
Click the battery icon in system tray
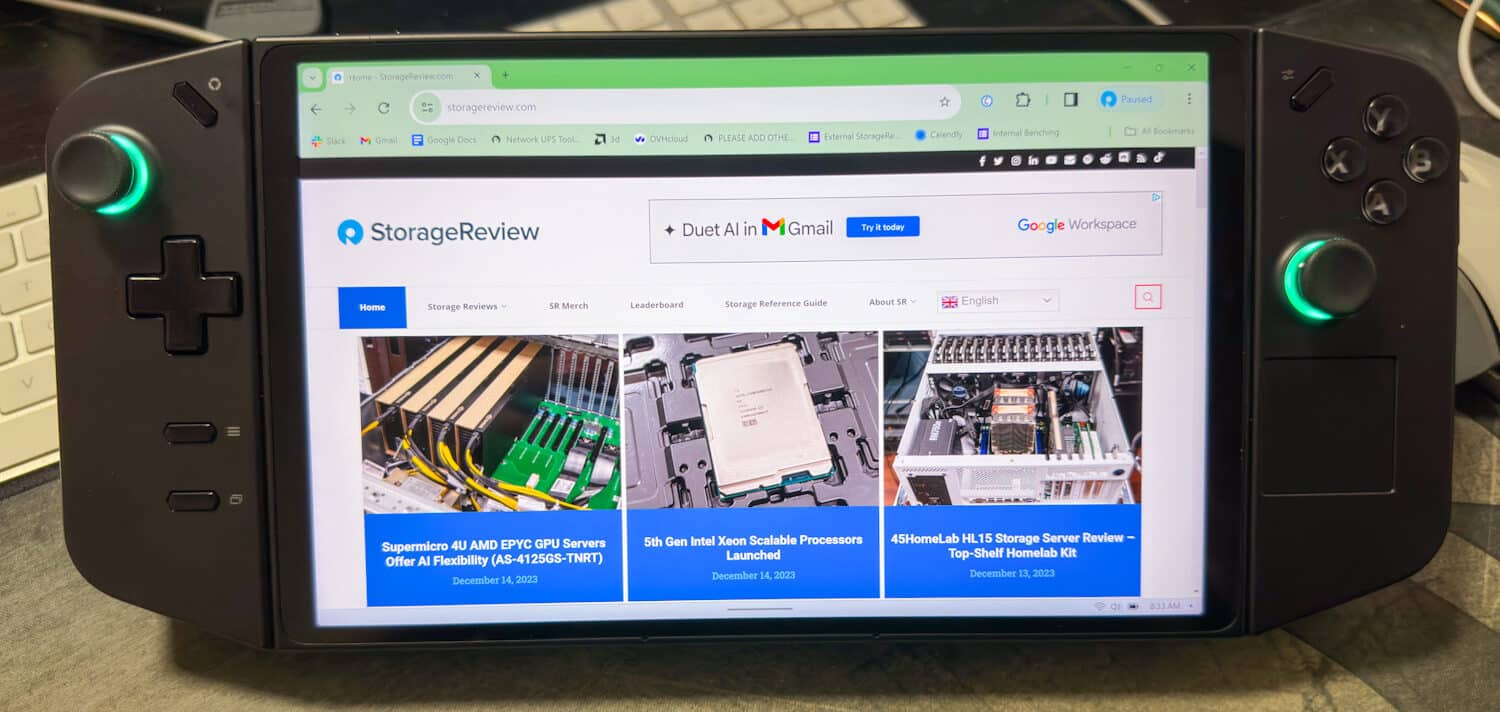pyautogui.click(x=1133, y=606)
